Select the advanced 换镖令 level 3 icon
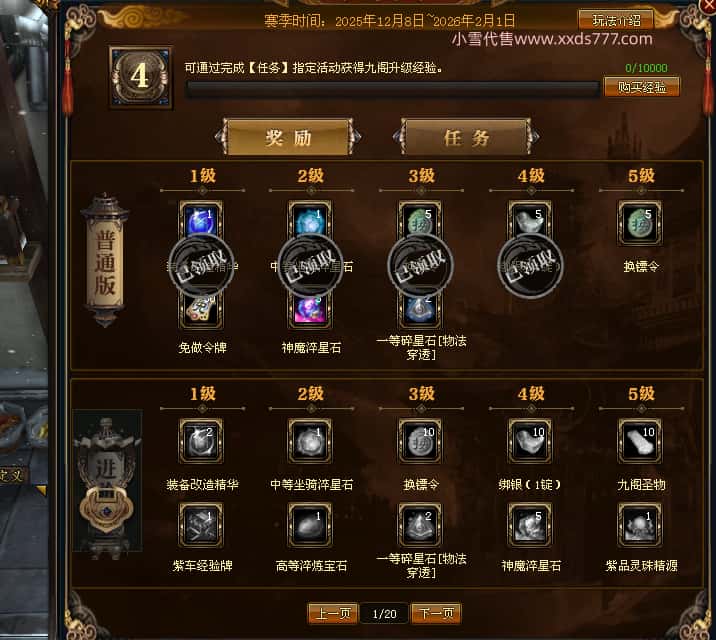 [x=420, y=441]
